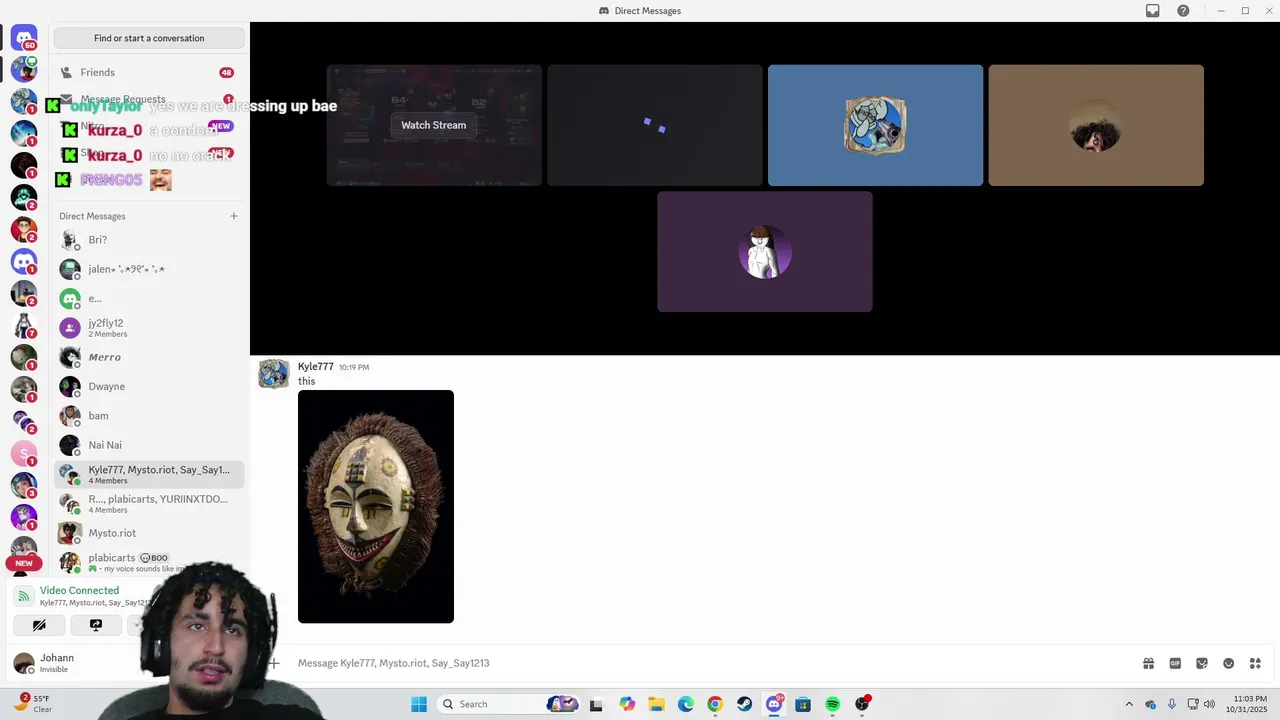The height and width of the screenshot is (720, 1280).
Task: Expand the system tray hidden icons chevron
Action: (1129, 704)
